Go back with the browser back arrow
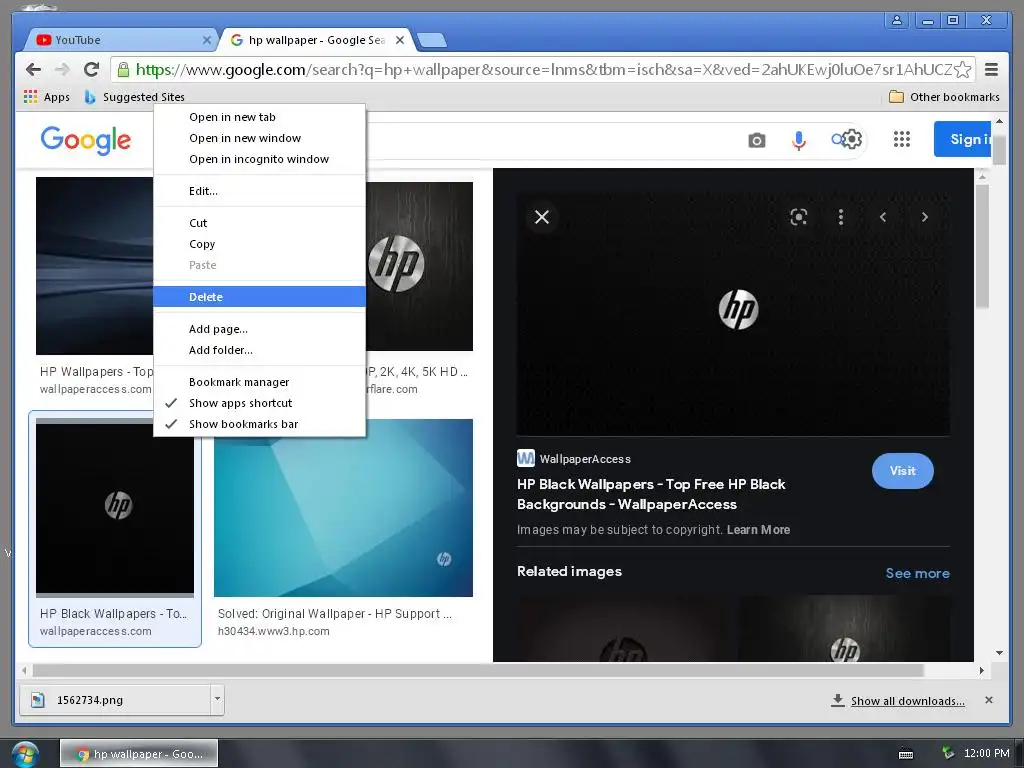The image size is (1024, 768). [x=33, y=69]
